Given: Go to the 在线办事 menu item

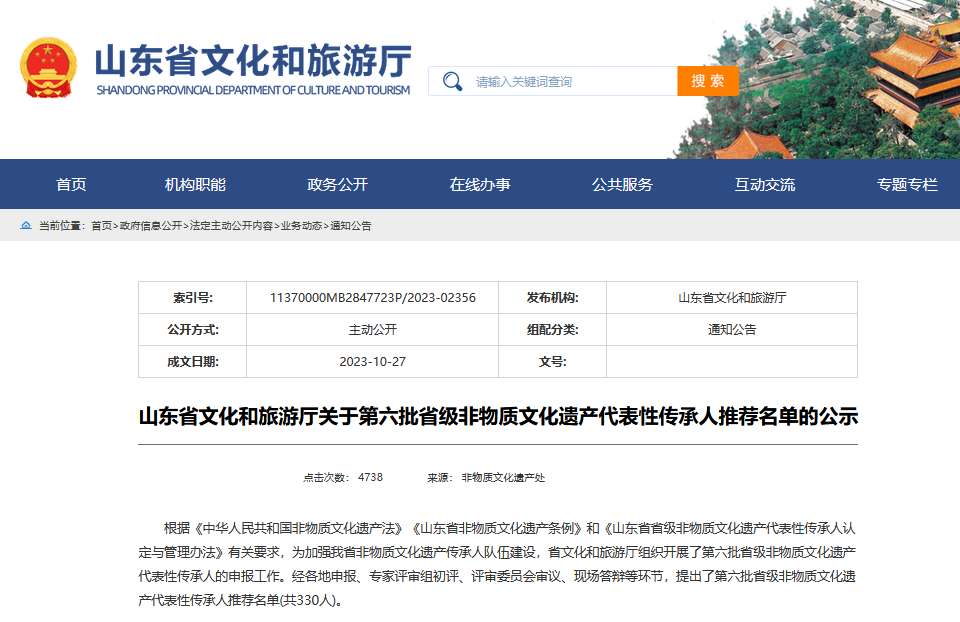Looking at the screenshot, I should pyautogui.click(x=480, y=184).
